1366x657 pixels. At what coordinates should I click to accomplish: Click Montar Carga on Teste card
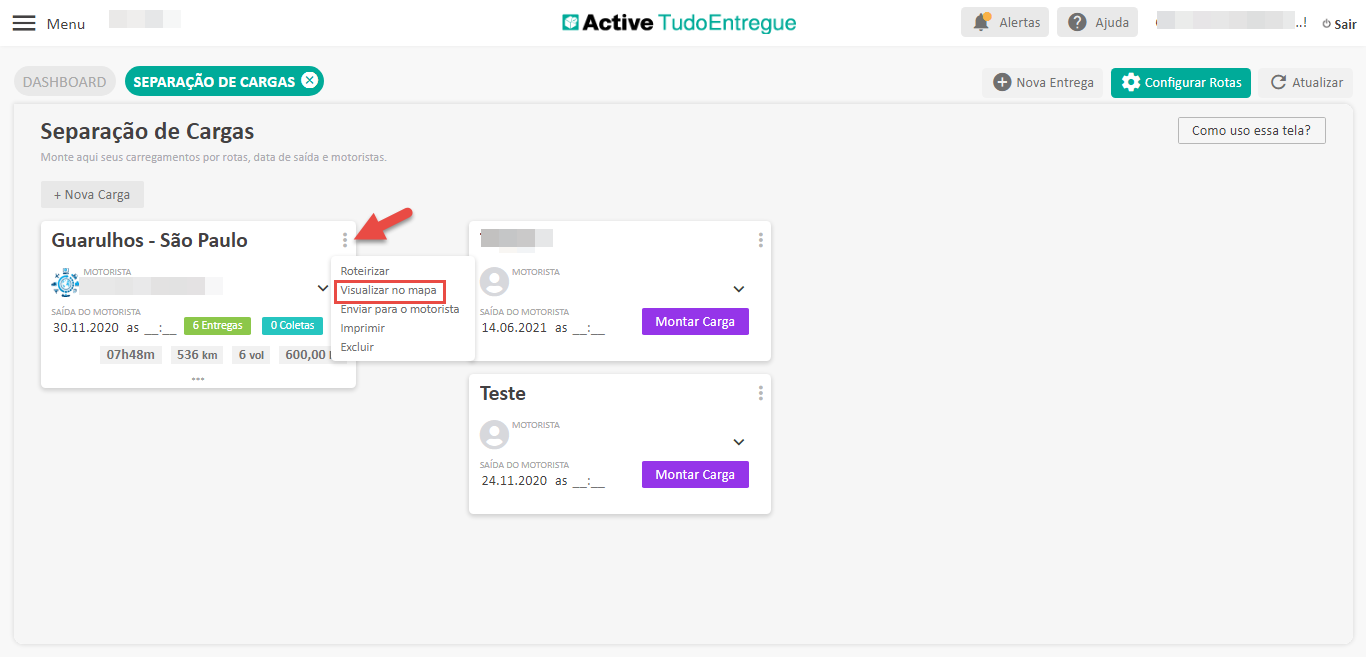[x=695, y=475]
